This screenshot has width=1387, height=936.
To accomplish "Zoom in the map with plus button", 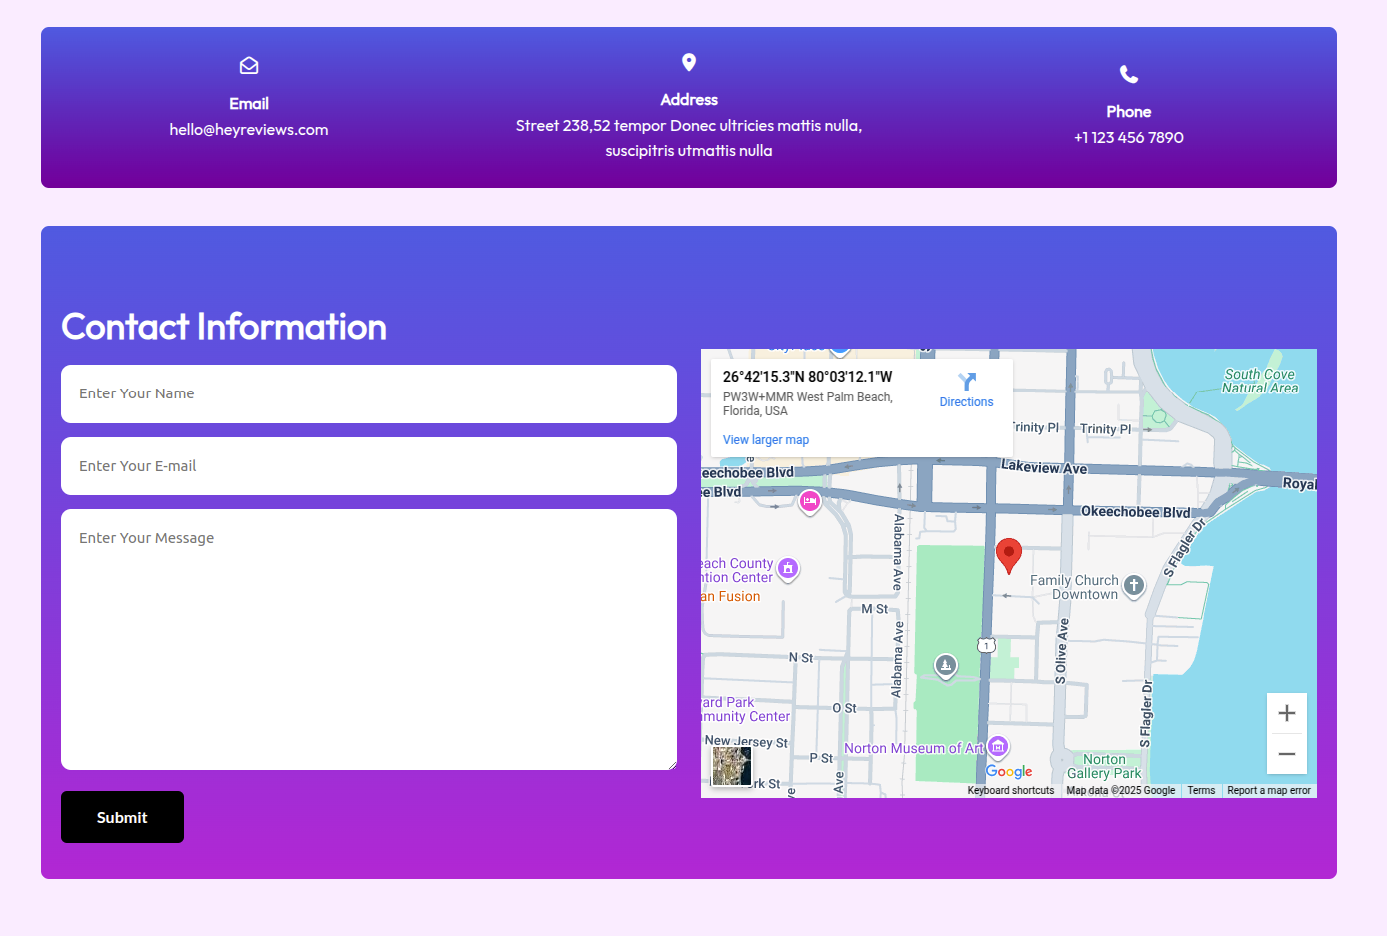I will pos(1287,713).
